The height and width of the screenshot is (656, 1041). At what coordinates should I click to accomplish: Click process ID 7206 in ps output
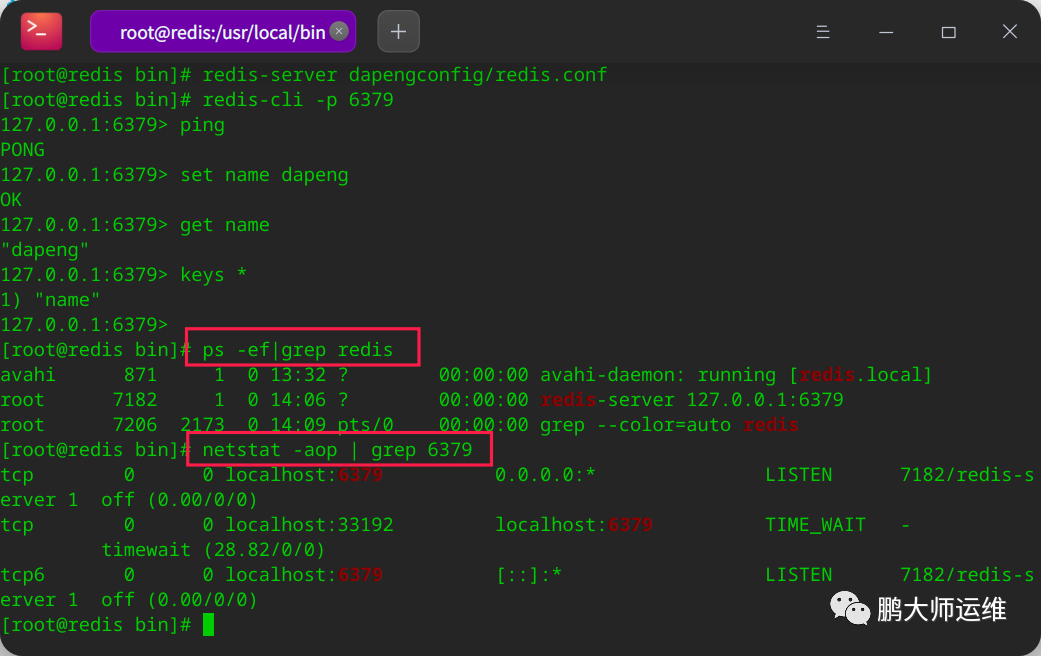(135, 425)
